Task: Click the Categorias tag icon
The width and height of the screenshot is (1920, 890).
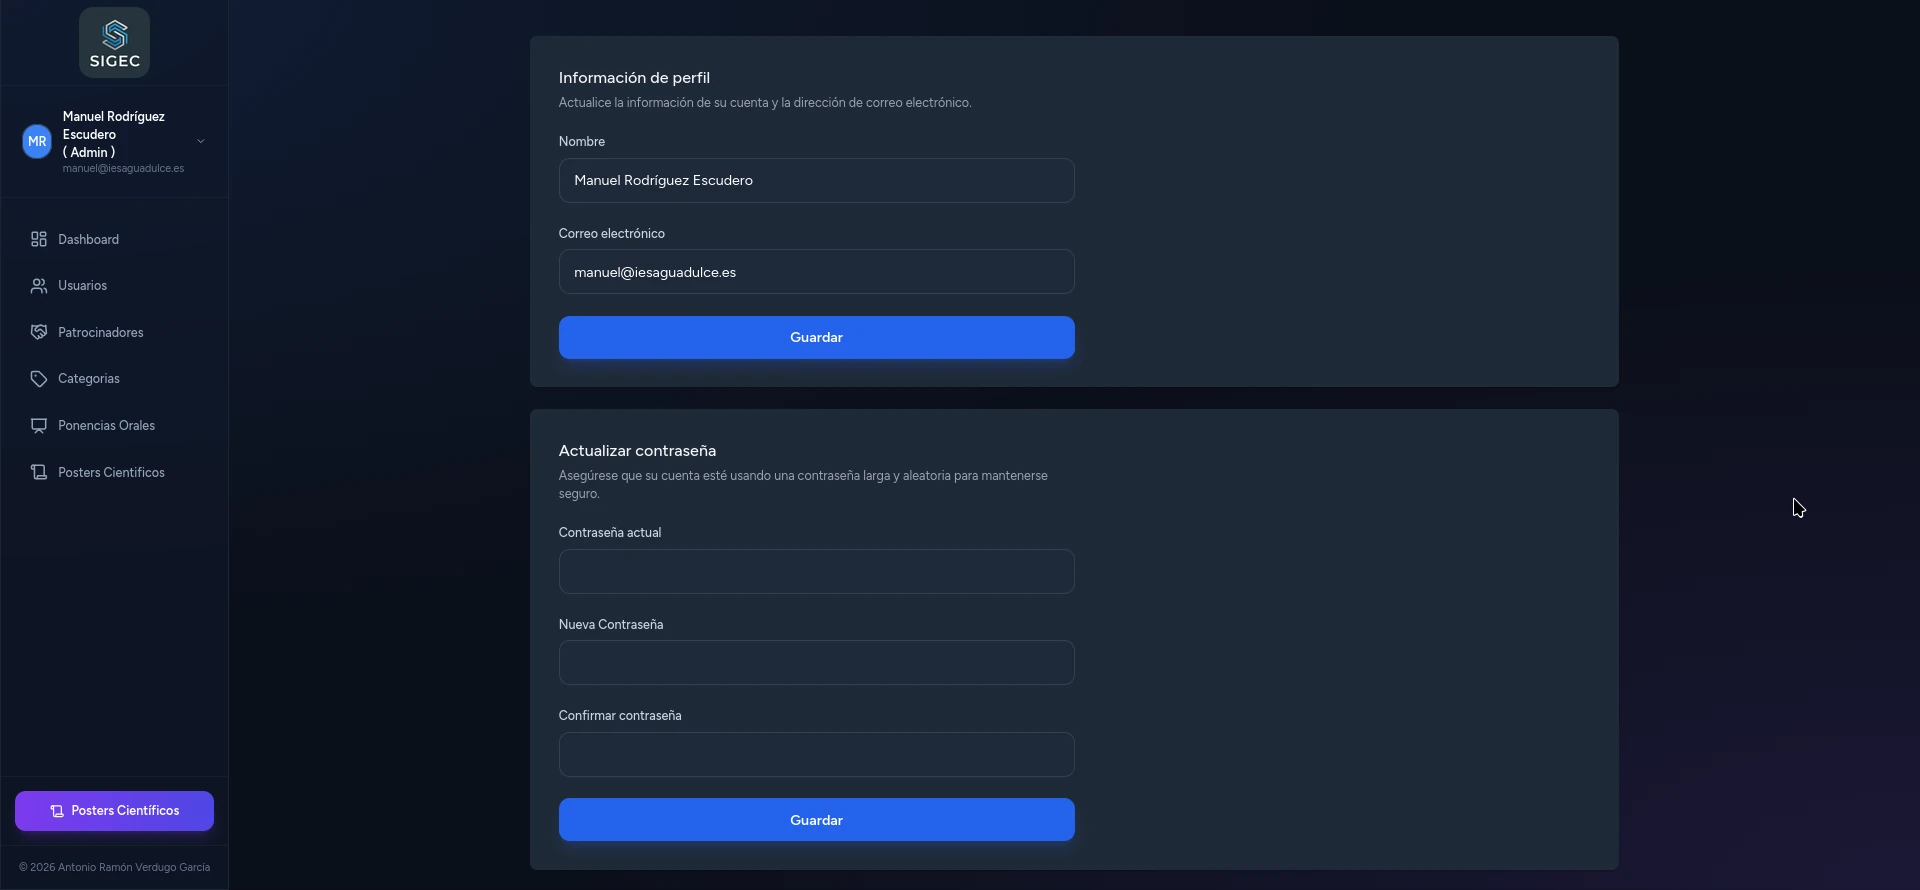Action: 39,379
